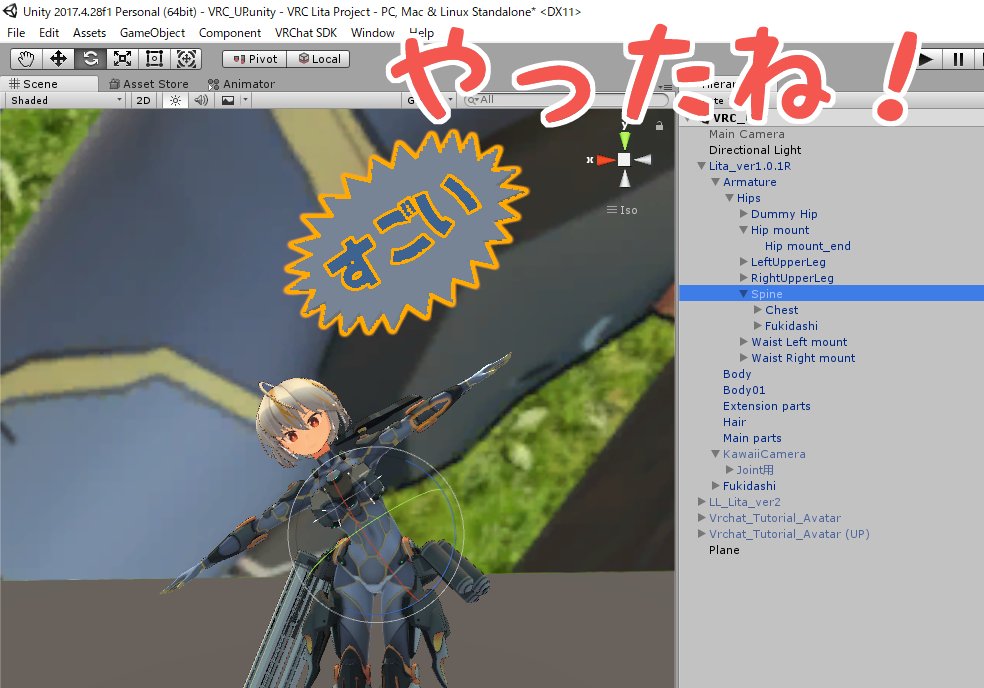This screenshot has width=984, height=688.
Task: Open the Window menu
Action: pos(373,33)
